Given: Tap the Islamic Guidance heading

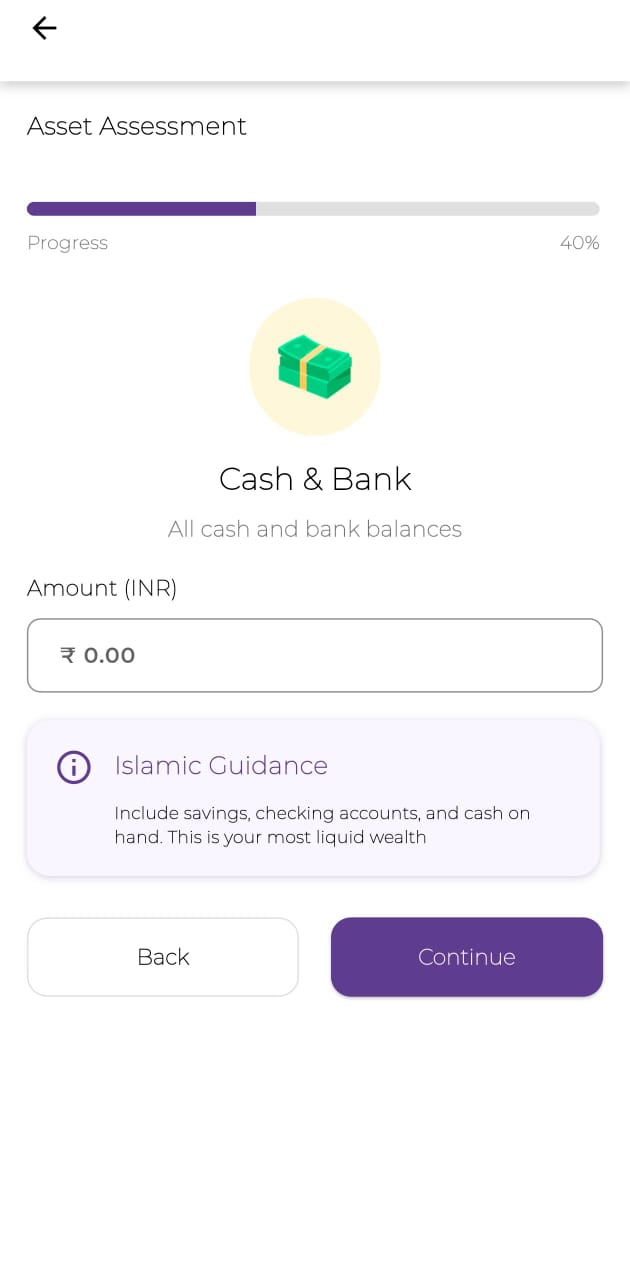Looking at the screenshot, I should pos(221,766).
